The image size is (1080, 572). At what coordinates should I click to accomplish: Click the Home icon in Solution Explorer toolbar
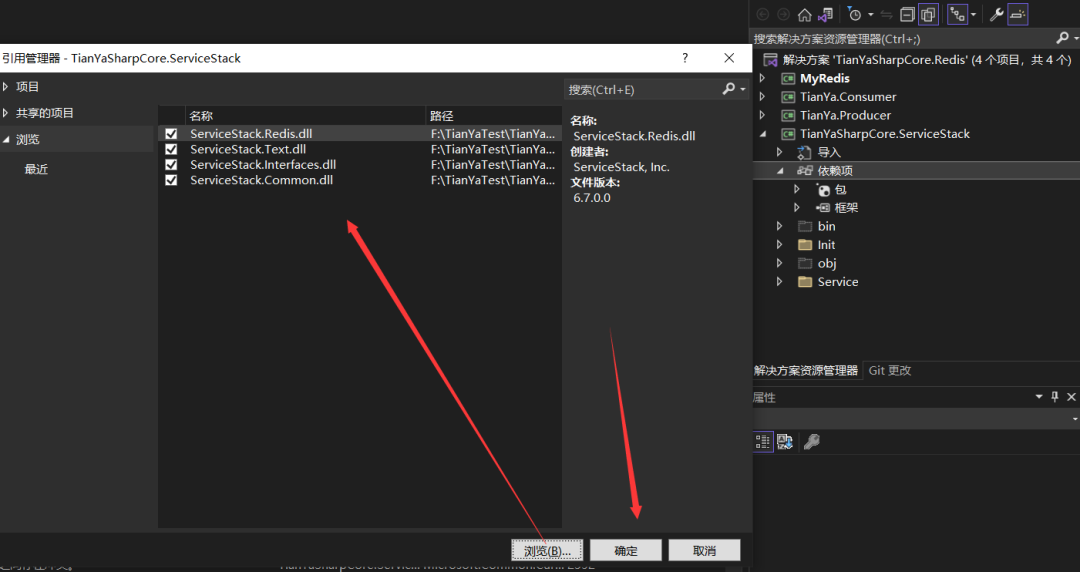click(804, 14)
